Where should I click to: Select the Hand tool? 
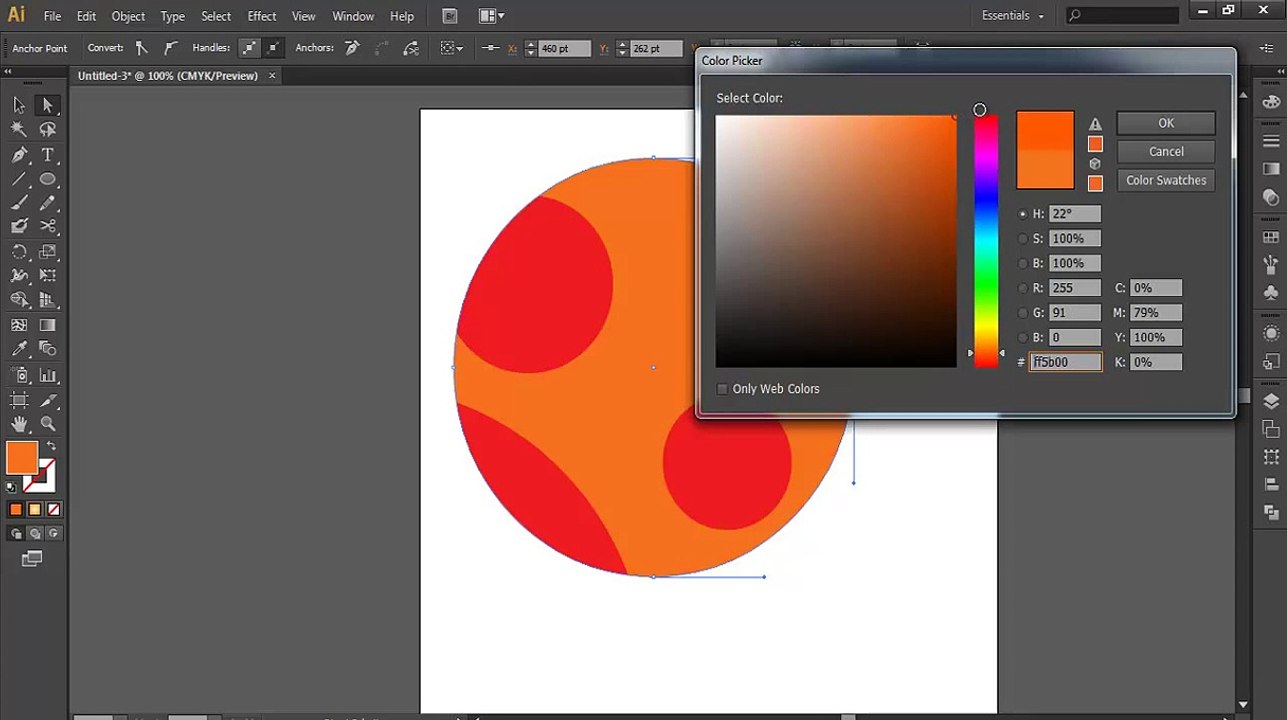(x=19, y=424)
